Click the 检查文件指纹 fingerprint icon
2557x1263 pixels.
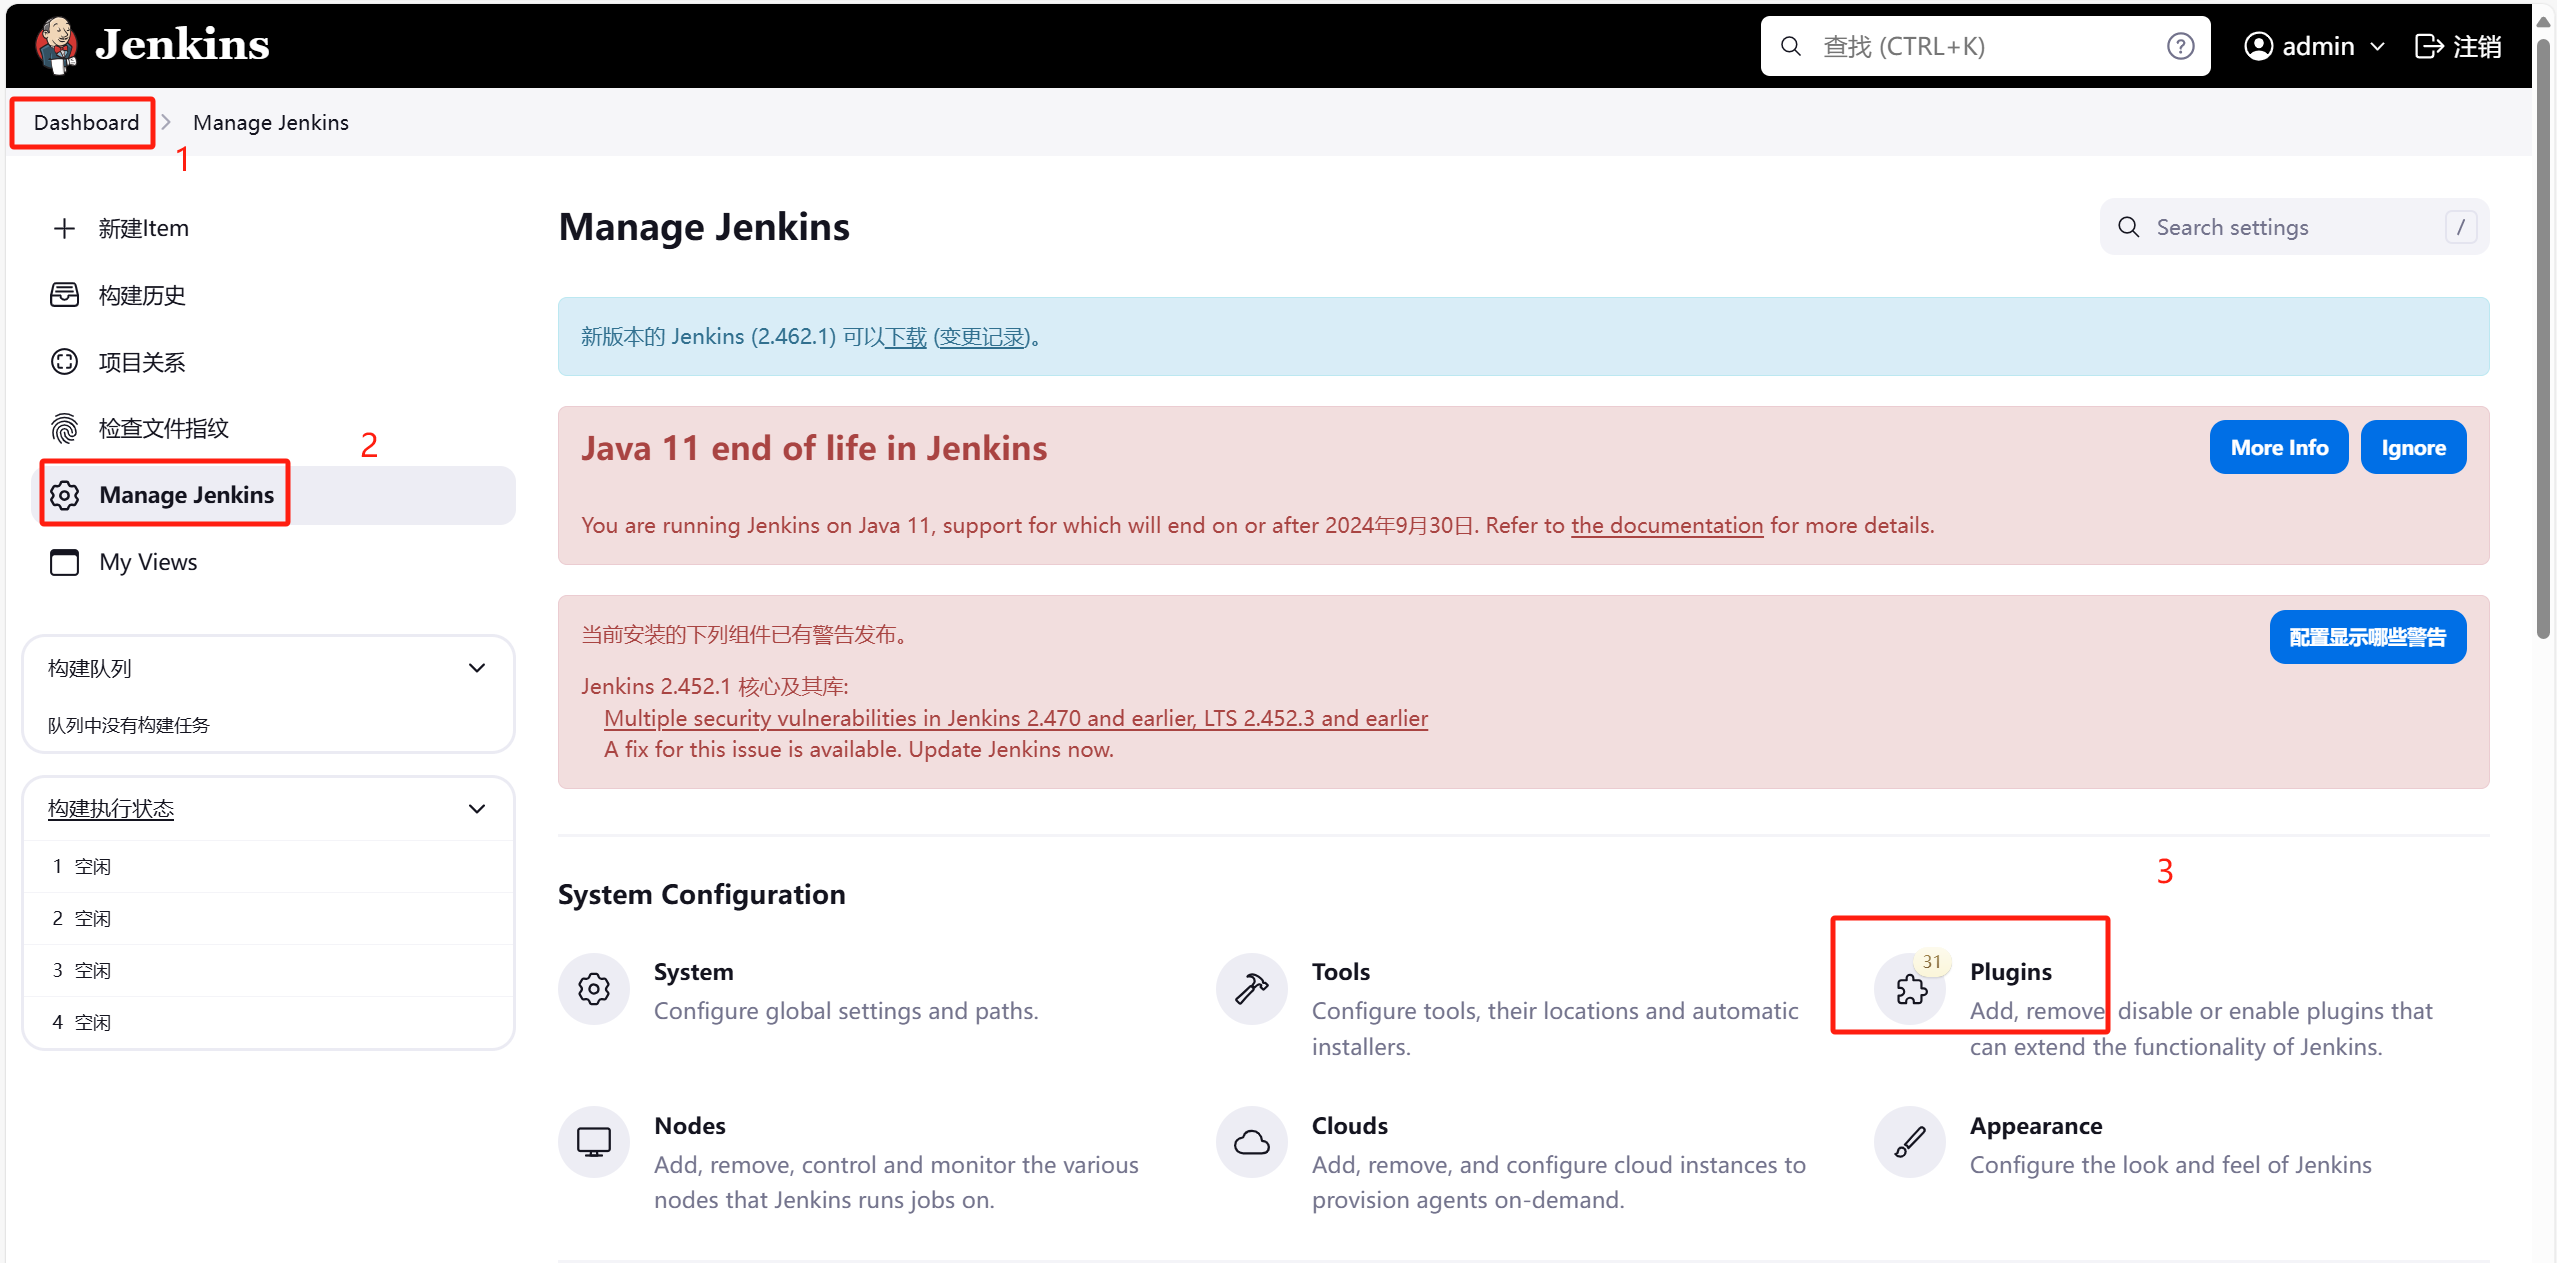point(65,428)
